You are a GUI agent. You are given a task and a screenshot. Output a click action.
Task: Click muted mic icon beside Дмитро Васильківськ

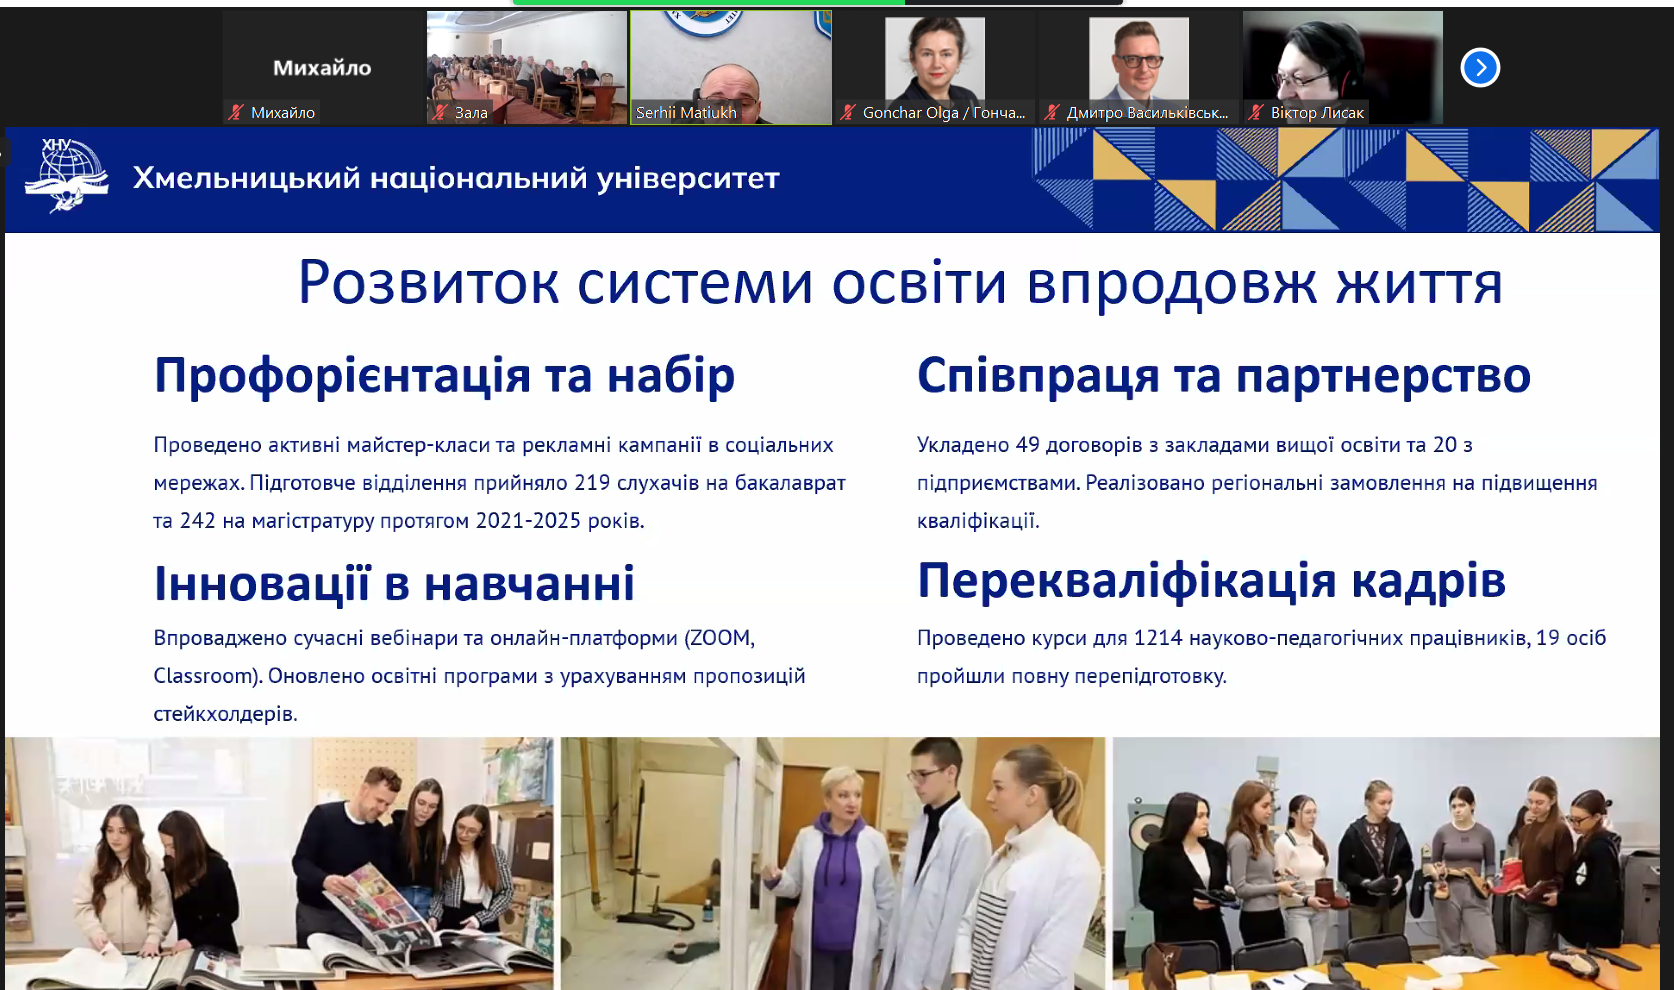pos(1052,113)
